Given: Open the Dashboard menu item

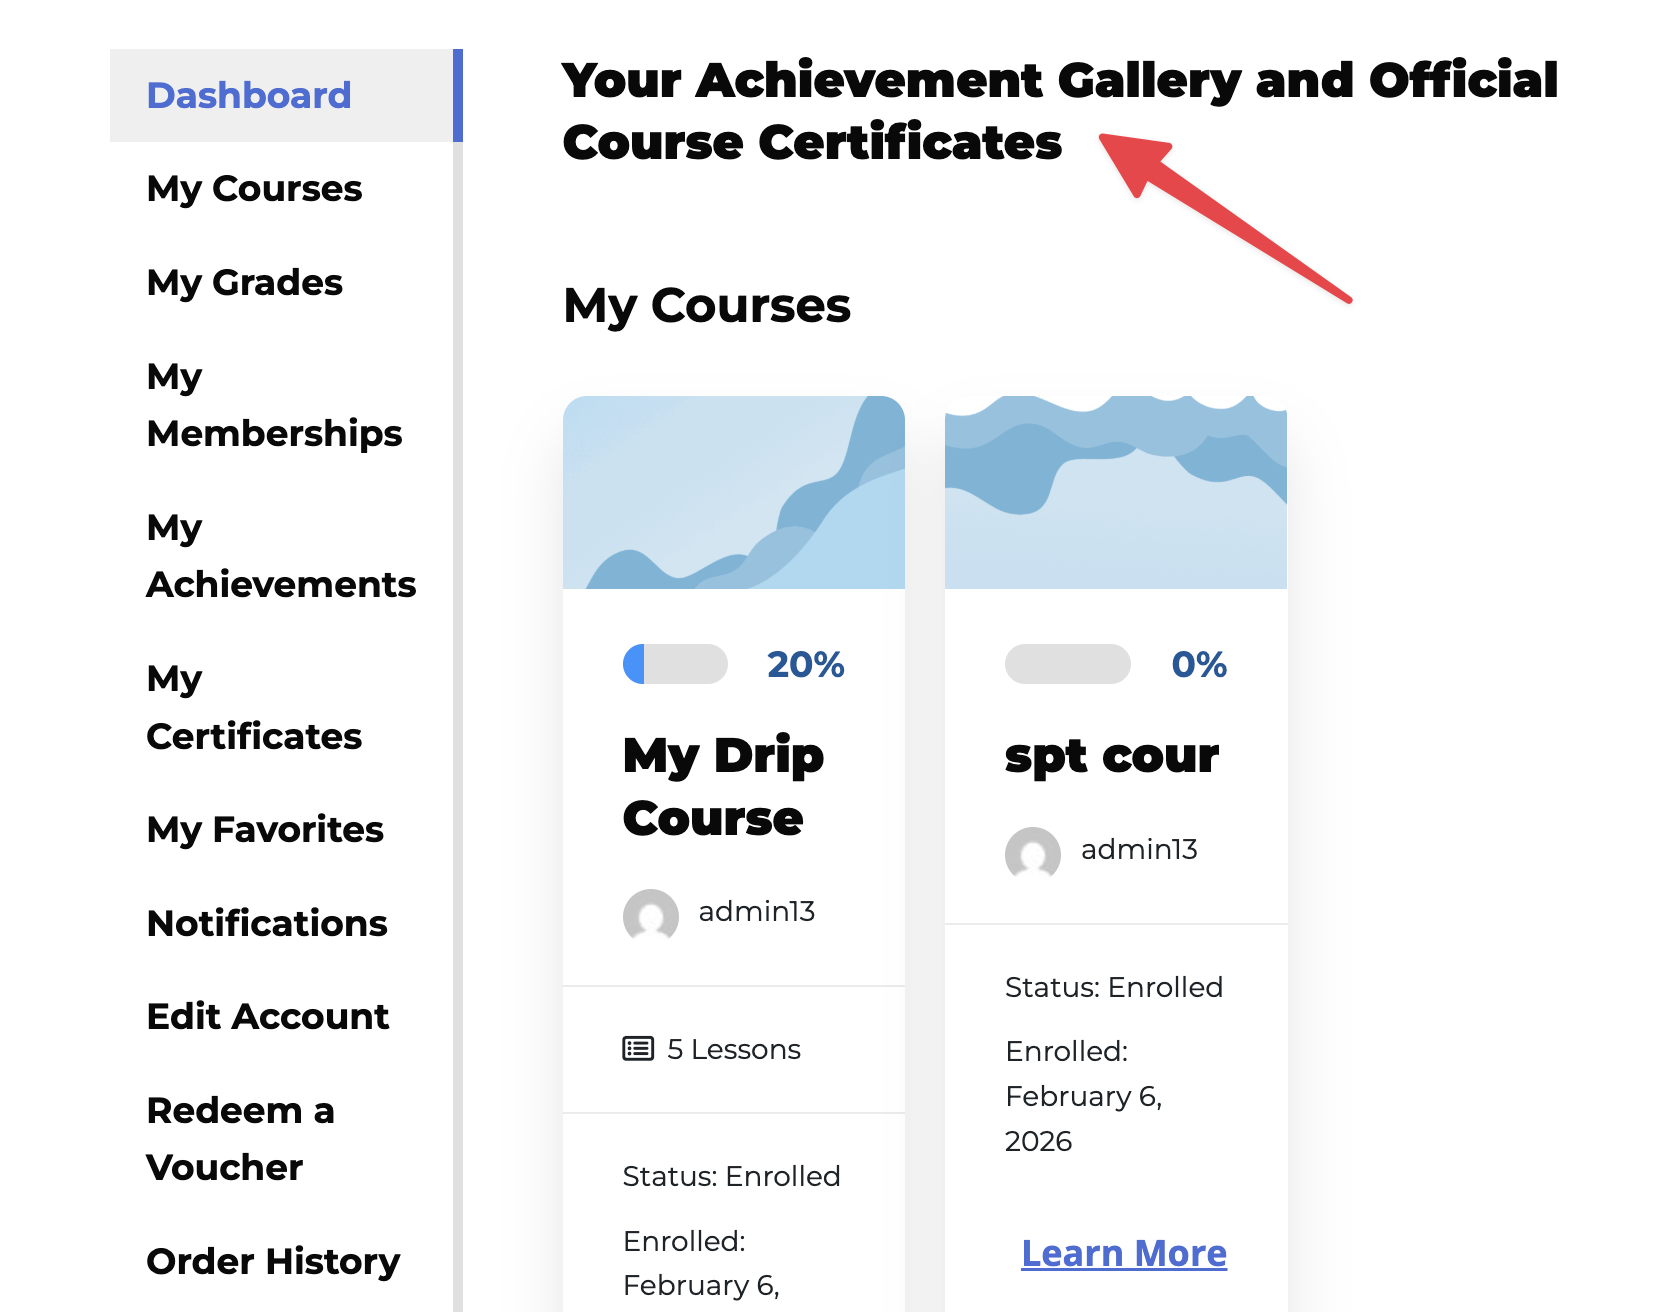Looking at the screenshot, I should 249,96.
